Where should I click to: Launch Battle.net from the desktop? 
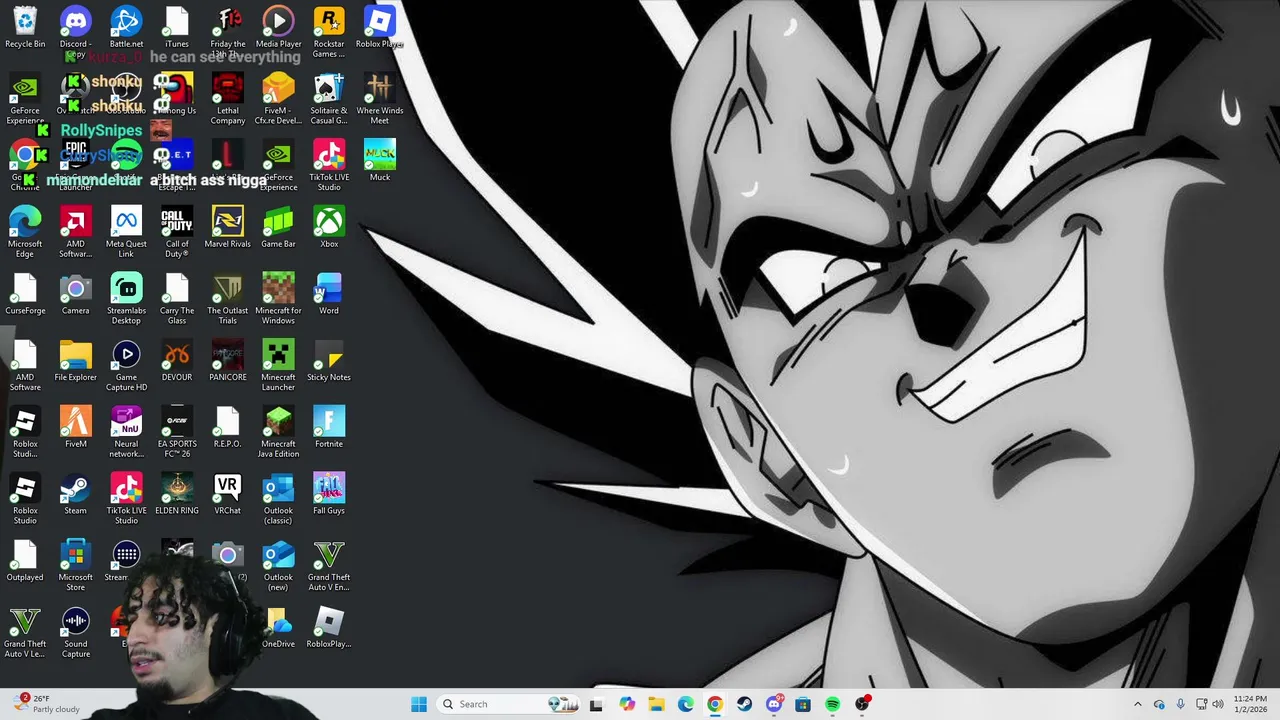[x=126, y=27]
